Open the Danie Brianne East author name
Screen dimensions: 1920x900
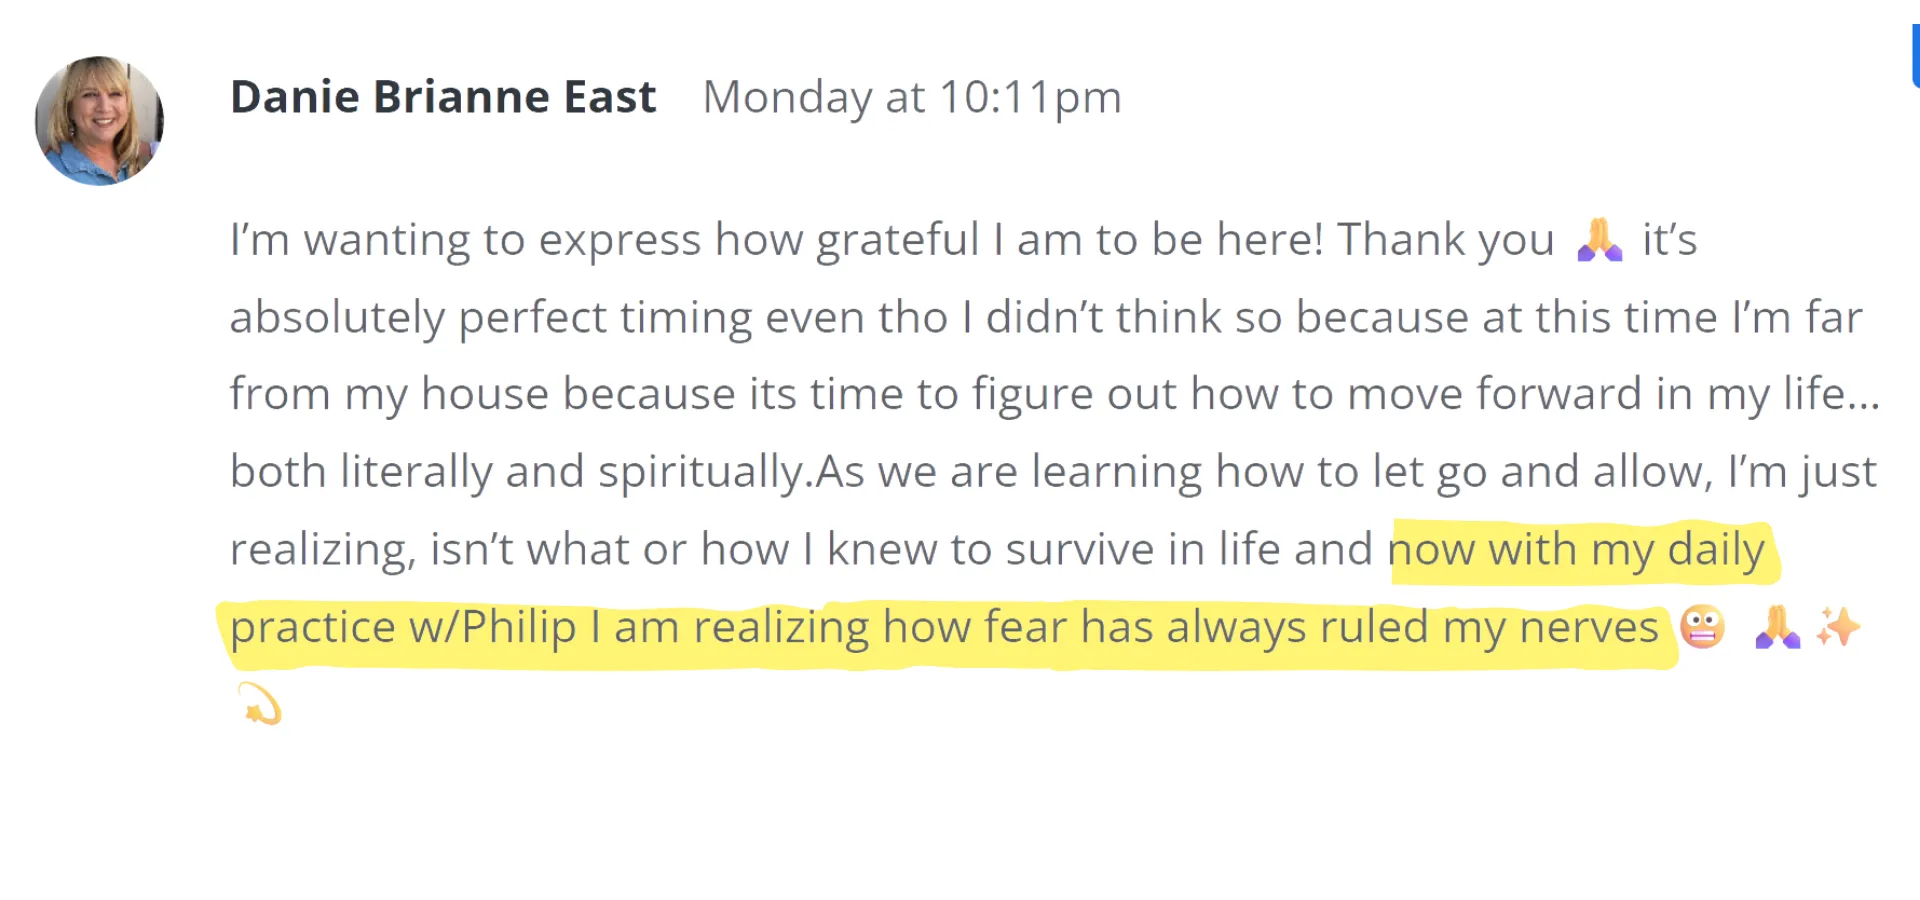(443, 97)
